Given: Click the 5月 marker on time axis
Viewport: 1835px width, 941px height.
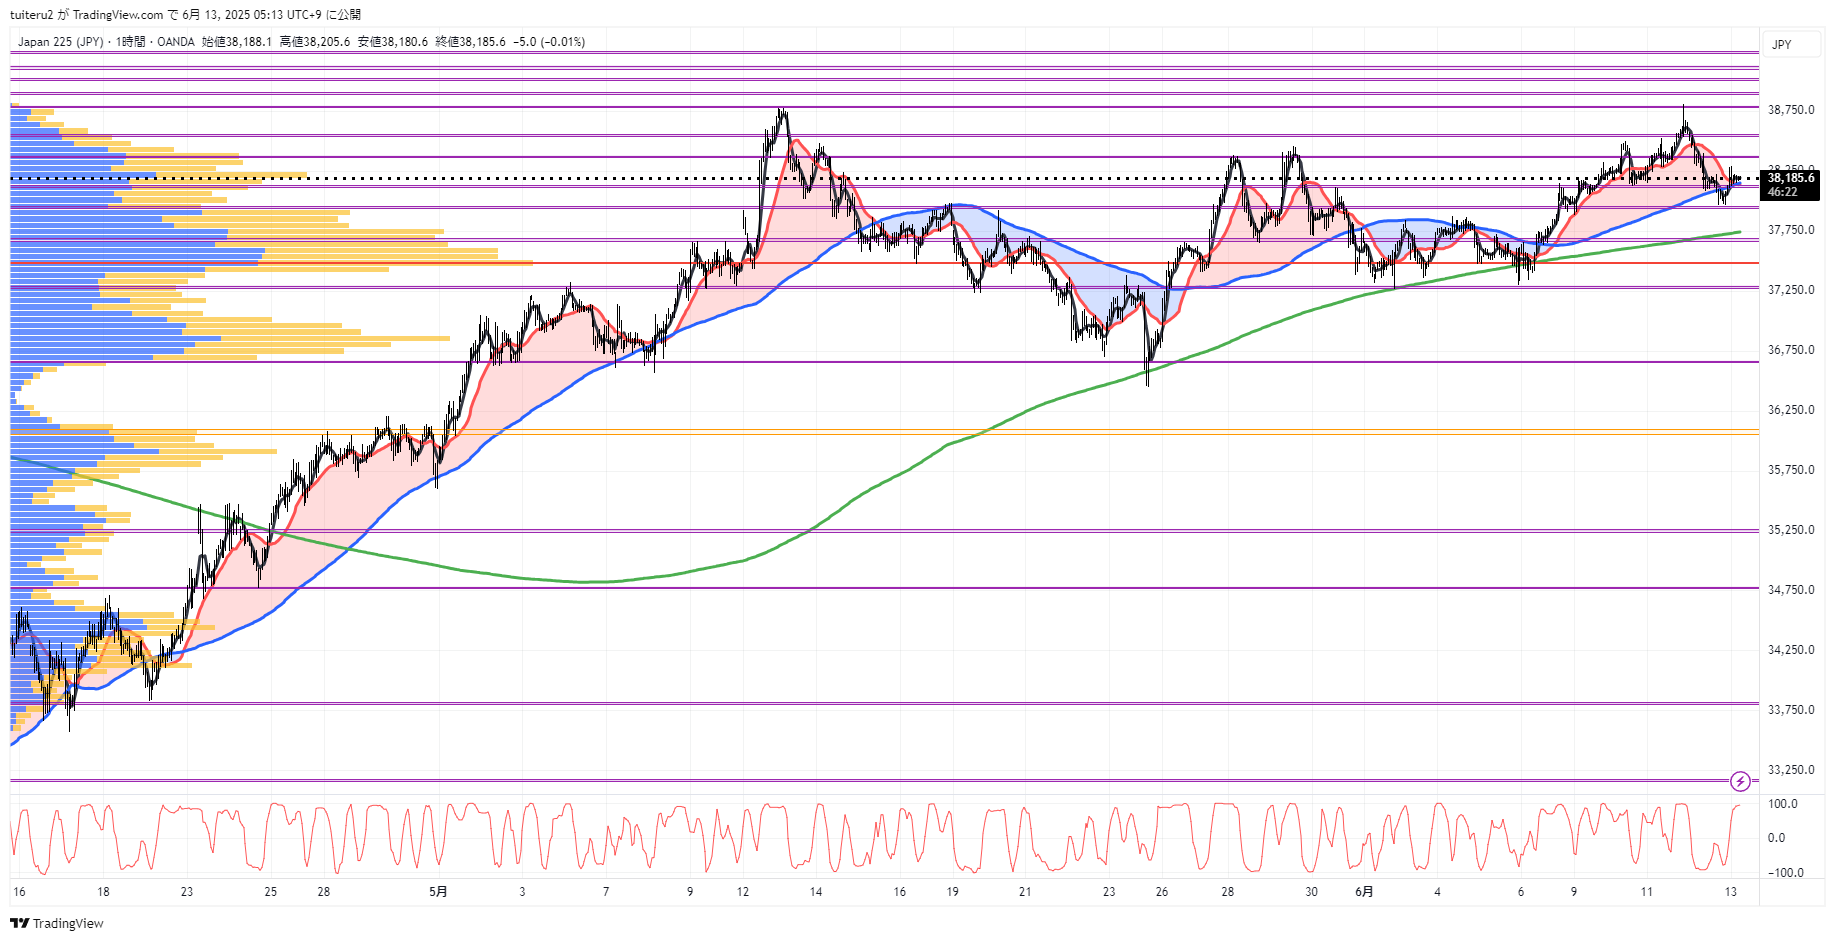Looking at the screenshot, I should coord(438,892).
